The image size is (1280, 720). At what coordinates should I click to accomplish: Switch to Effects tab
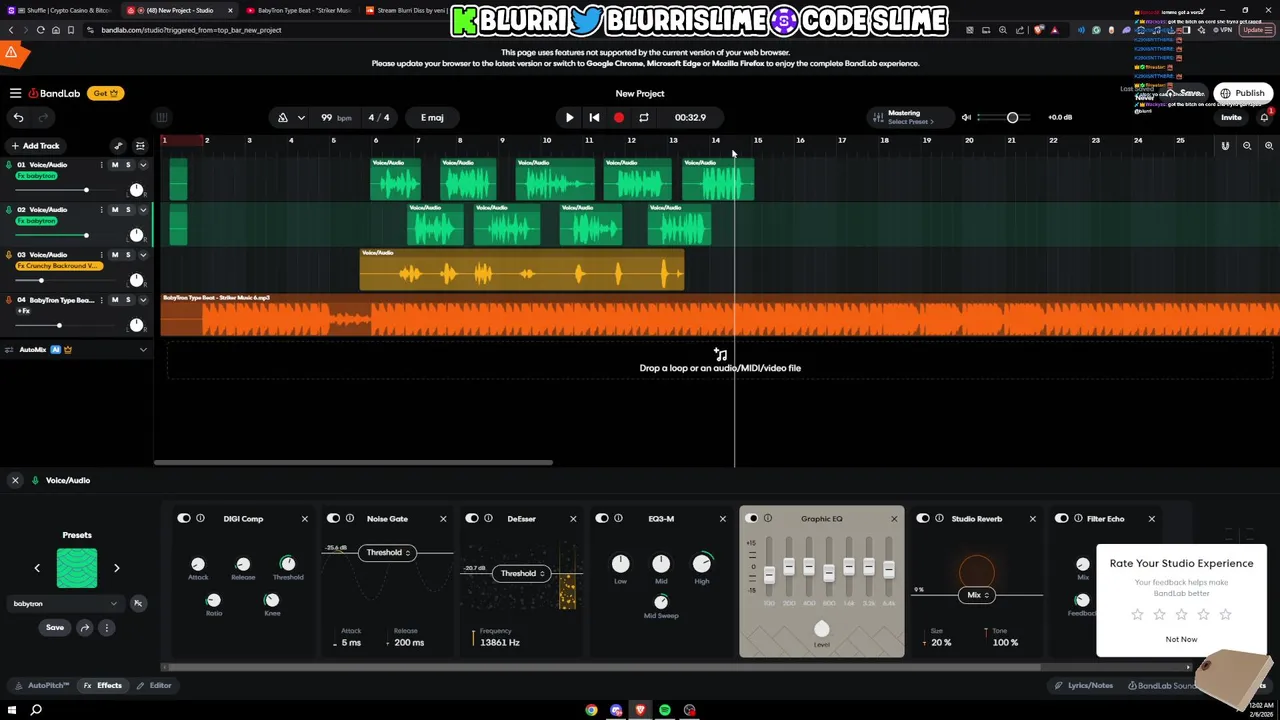pos(103,686)
